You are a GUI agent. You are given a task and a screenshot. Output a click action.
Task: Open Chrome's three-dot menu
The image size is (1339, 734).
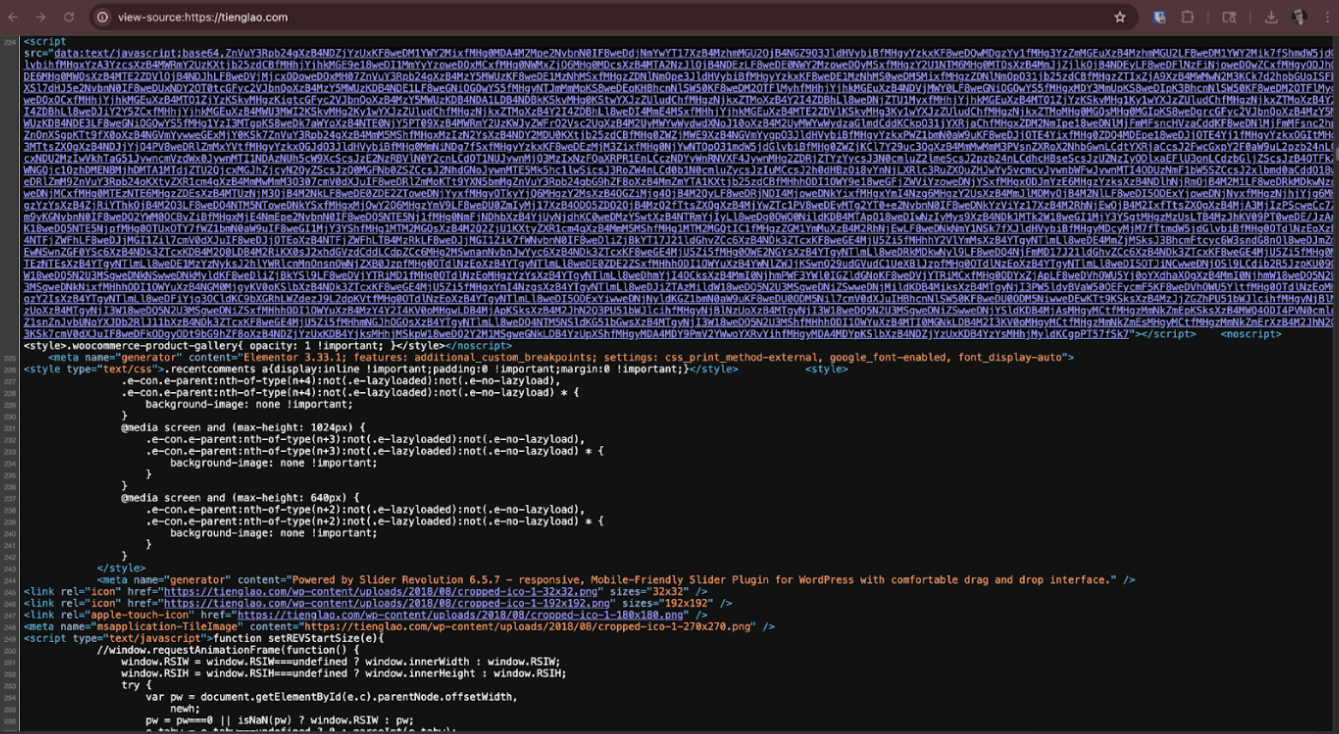1327,17
